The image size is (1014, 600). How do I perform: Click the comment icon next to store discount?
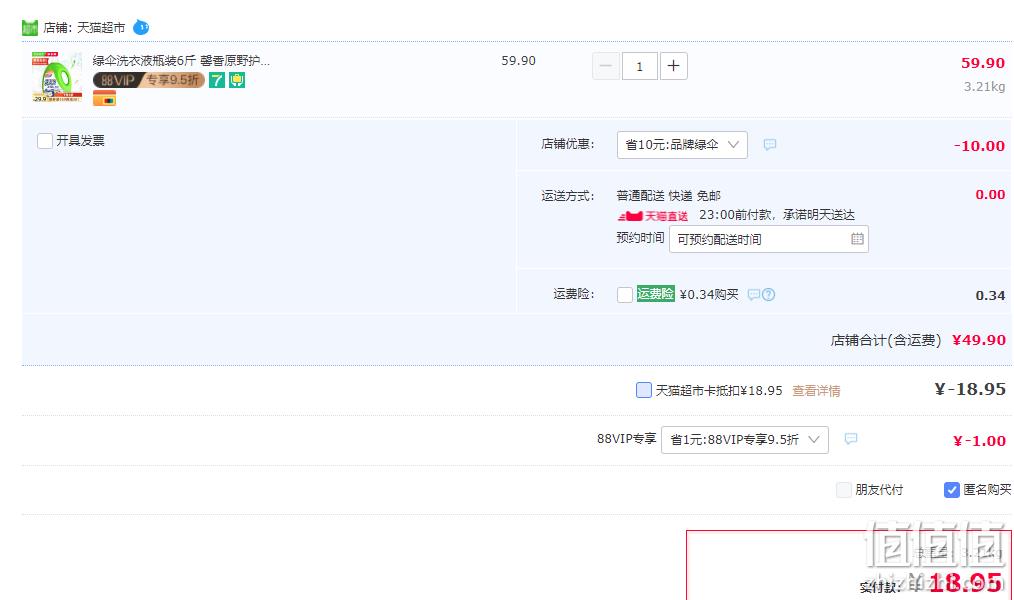[770, 145]
